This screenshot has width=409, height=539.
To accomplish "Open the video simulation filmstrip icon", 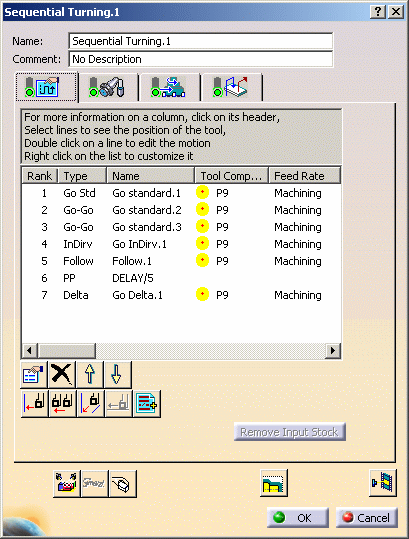I will coord(383,483).
